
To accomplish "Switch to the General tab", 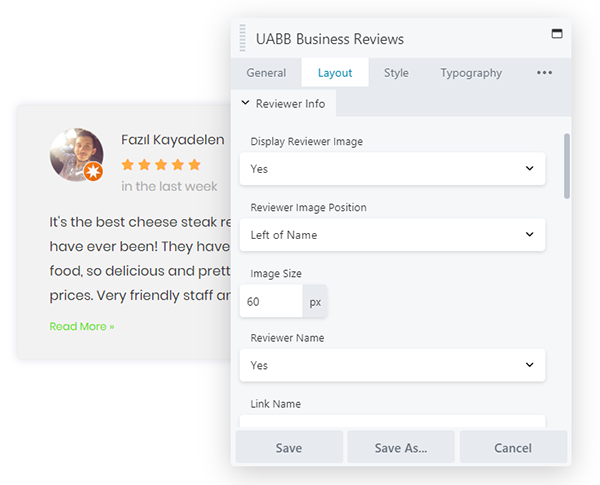I will tap(266, 73).
